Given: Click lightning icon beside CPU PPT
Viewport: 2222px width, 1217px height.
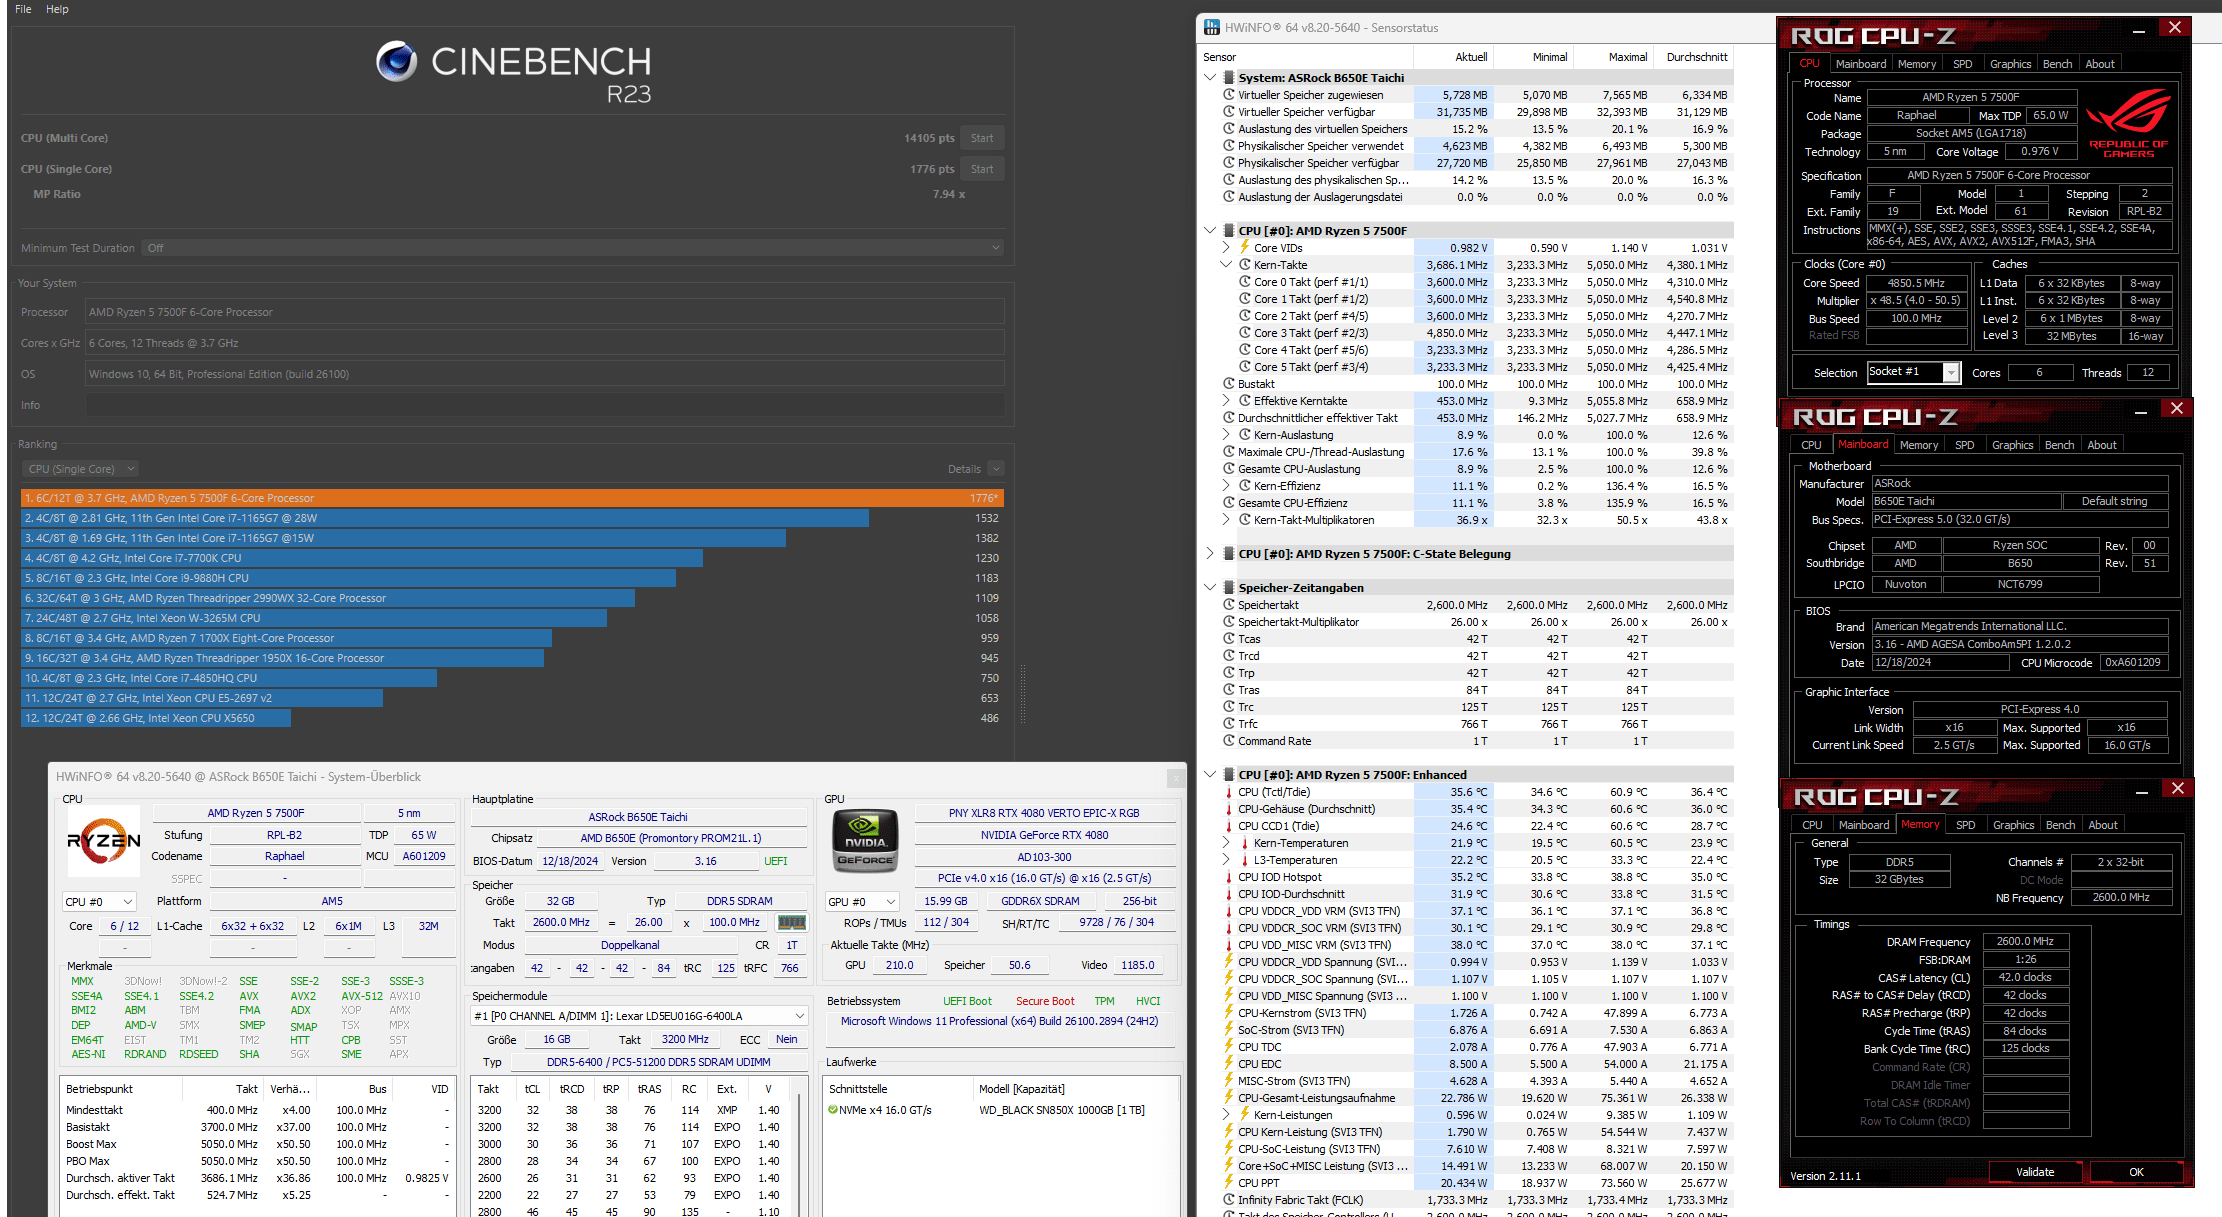Looking at the screenshot, I should pyautogui.click(x=1229, y=1182).
